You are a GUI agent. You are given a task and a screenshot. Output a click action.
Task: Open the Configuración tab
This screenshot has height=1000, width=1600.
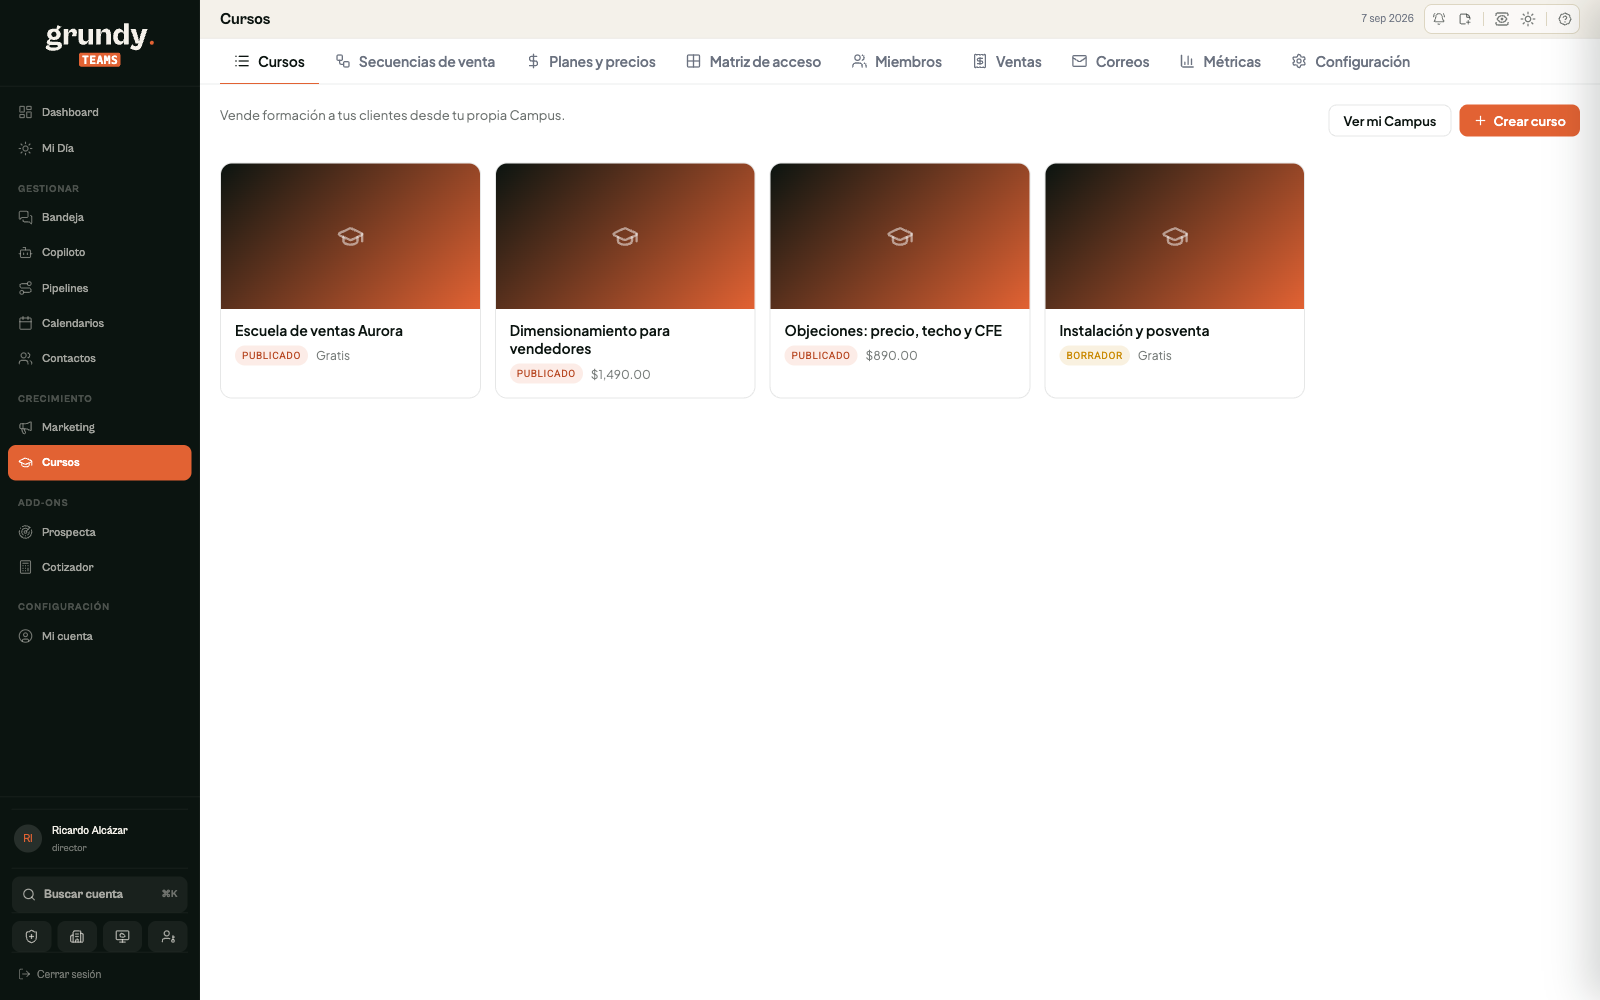click(1350, 62)
